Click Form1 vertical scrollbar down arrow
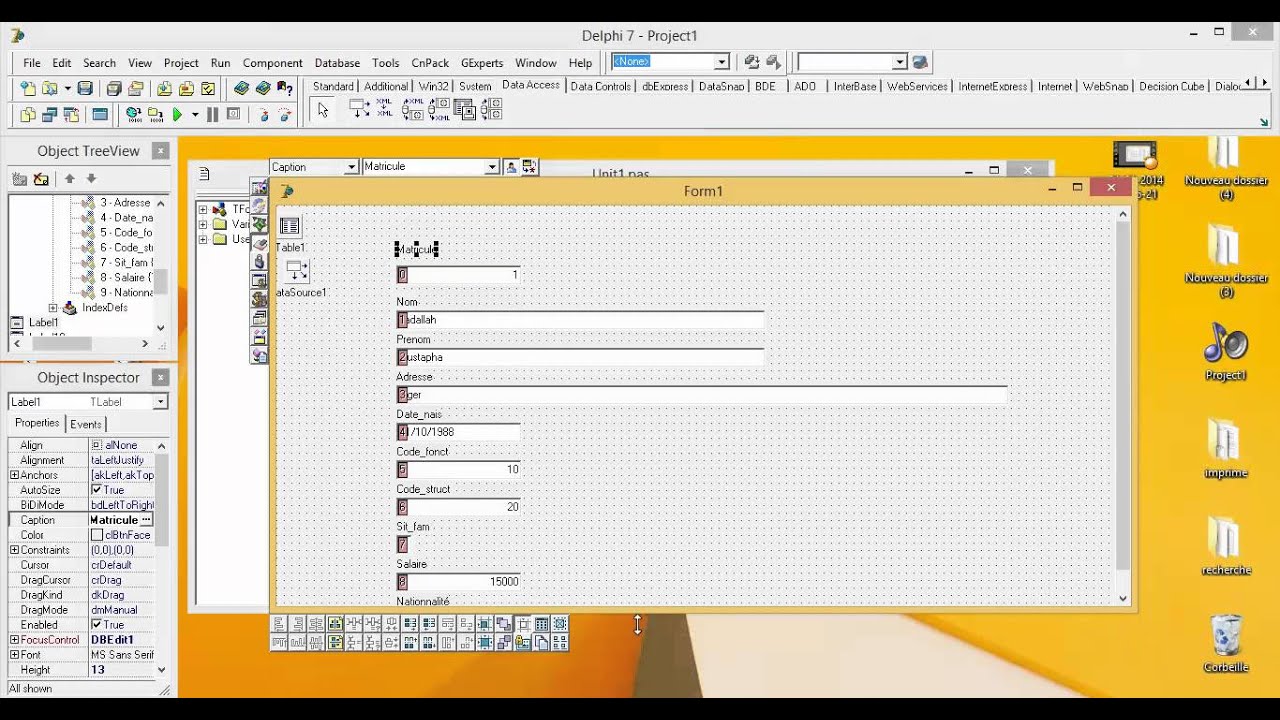 point(1123,598)
